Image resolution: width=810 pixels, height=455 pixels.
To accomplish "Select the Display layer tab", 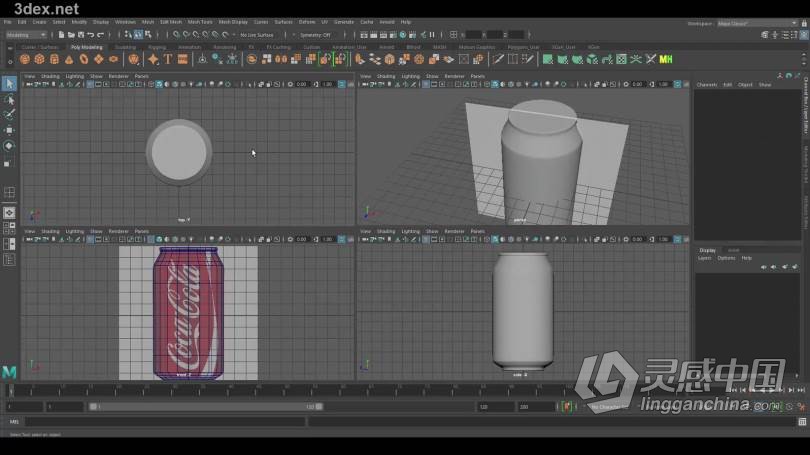I will point(707,250).
